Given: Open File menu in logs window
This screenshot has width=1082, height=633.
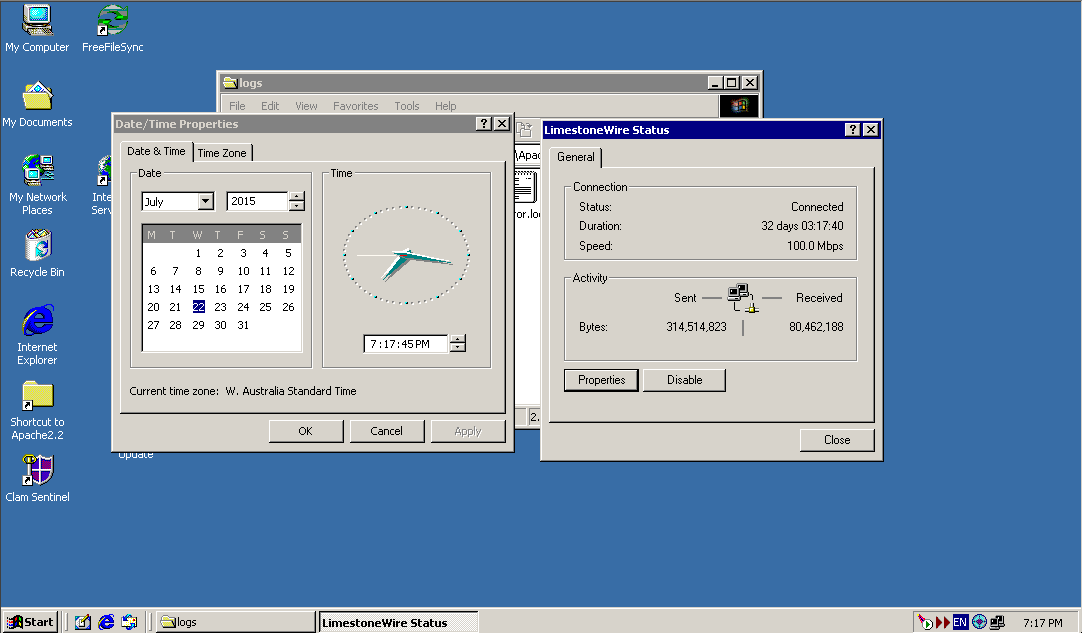Looking at the screenshot, I should pos(237,106).
